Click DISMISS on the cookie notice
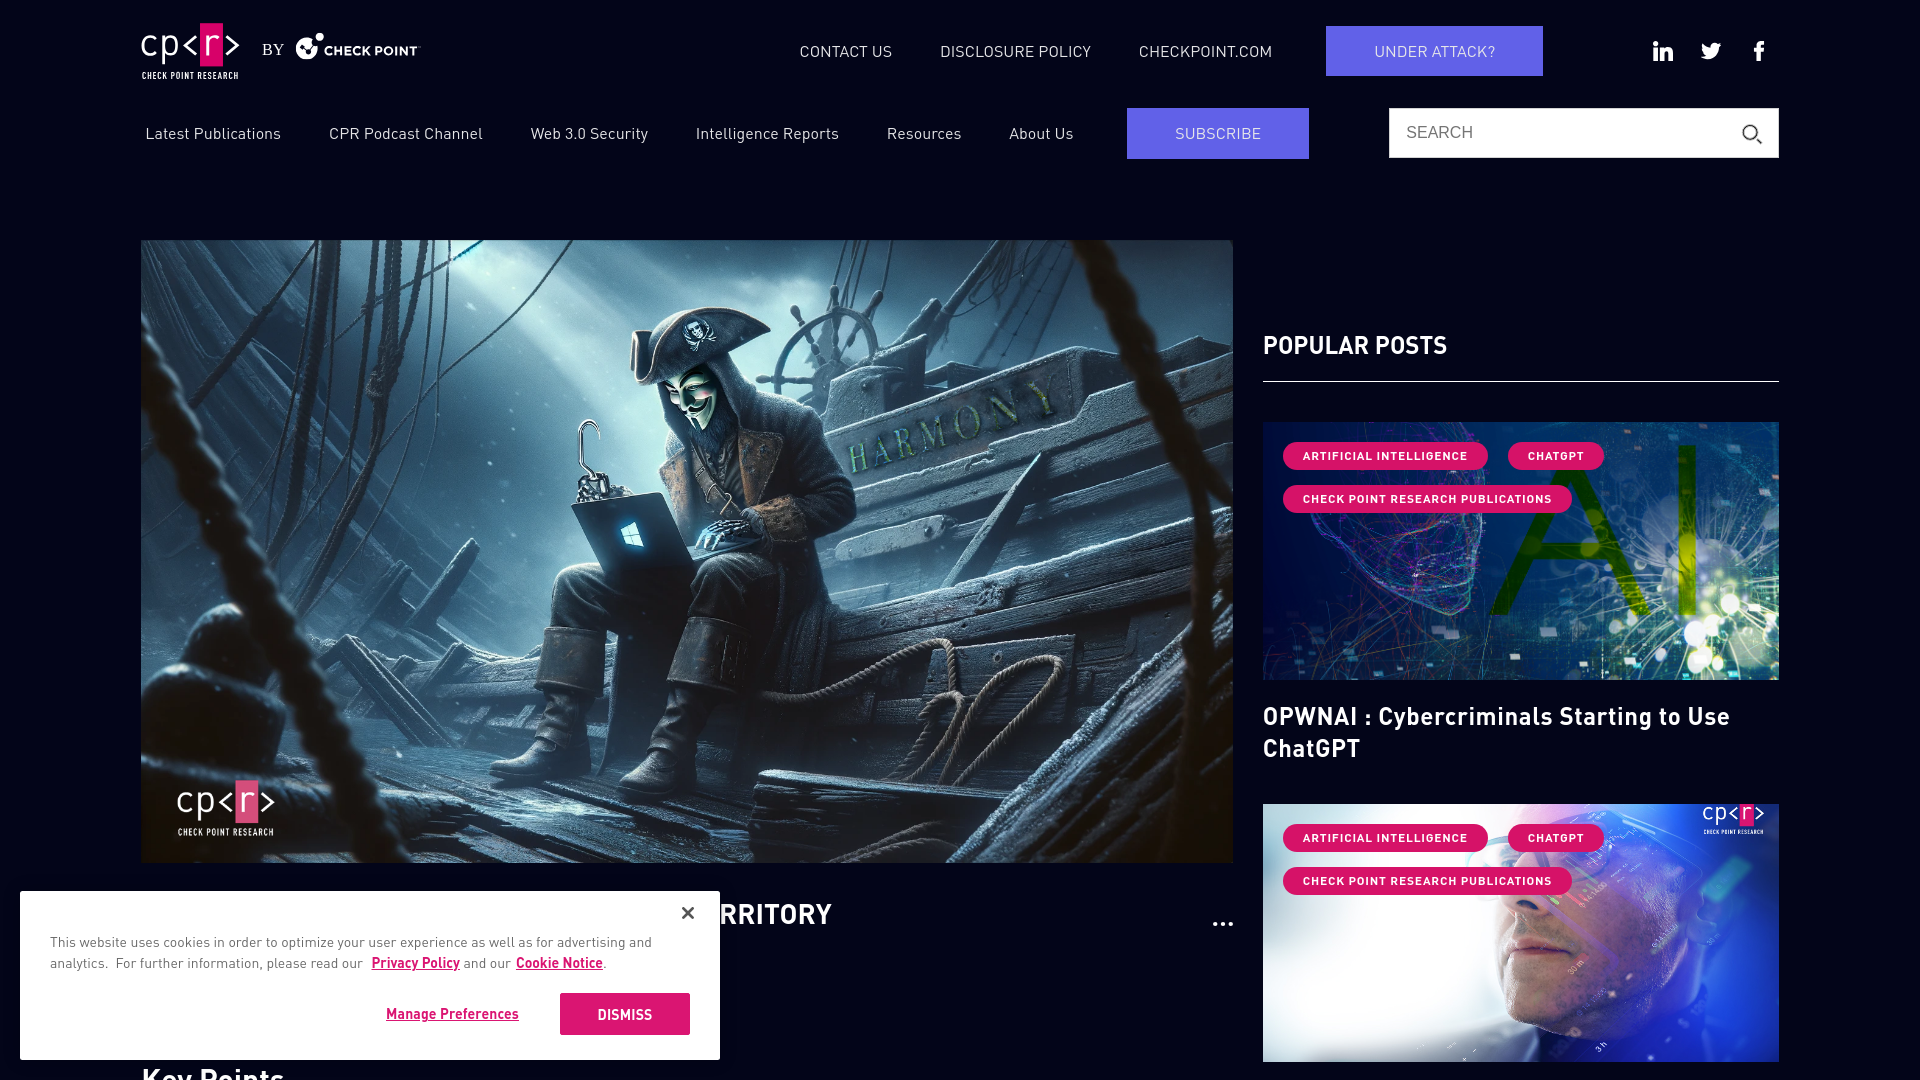The height and width of the screenshot is (1080, 1920). point(624,1014)
